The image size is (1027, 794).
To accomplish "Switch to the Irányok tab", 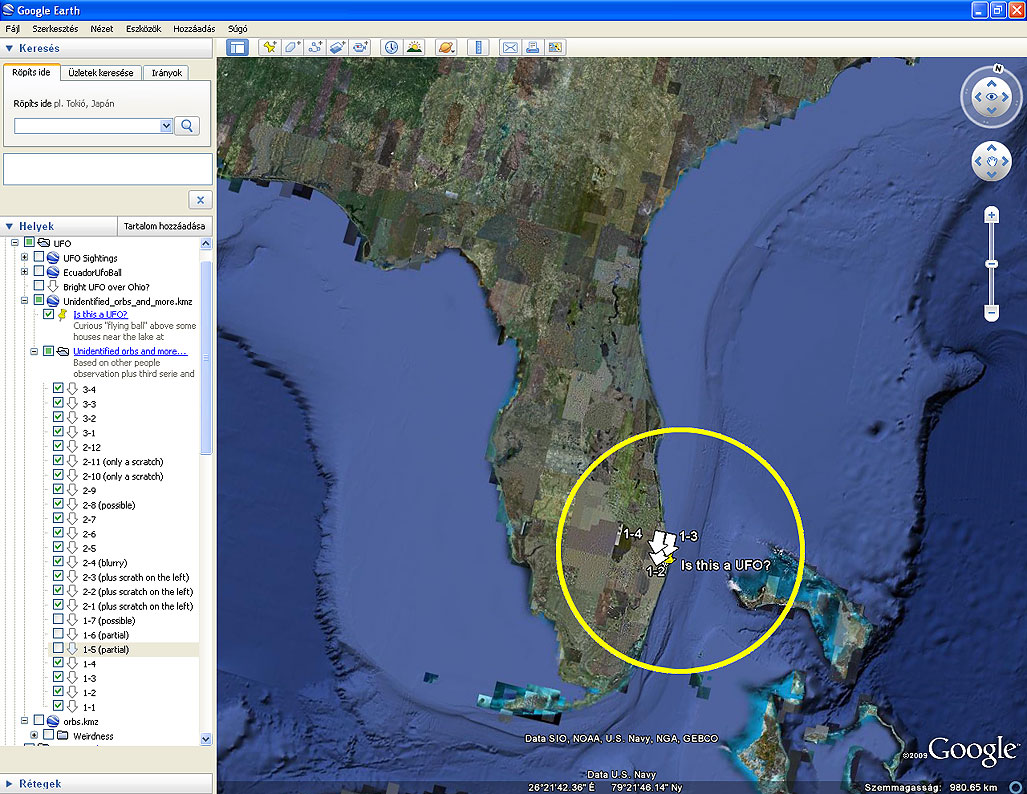I will (166, 73).
